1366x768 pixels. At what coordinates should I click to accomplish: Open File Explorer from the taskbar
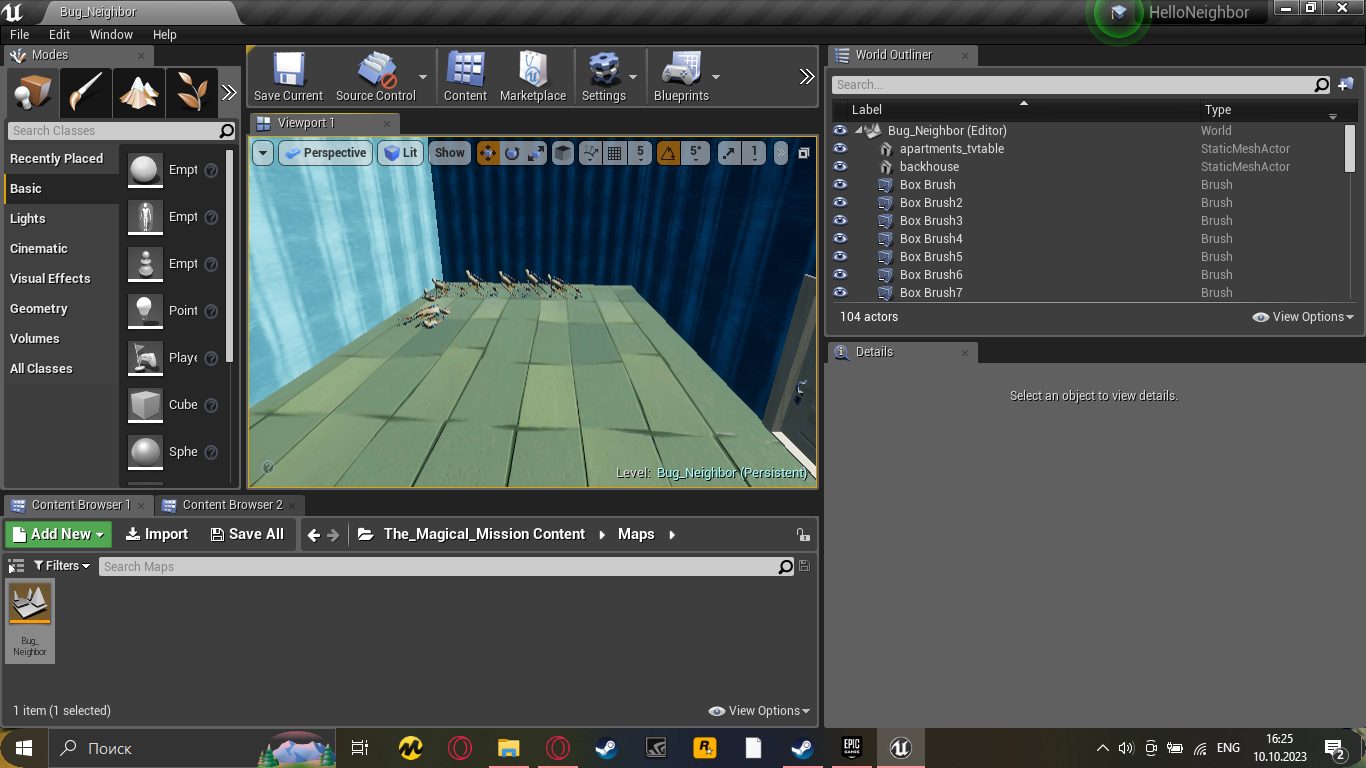(x=509, y=747)
